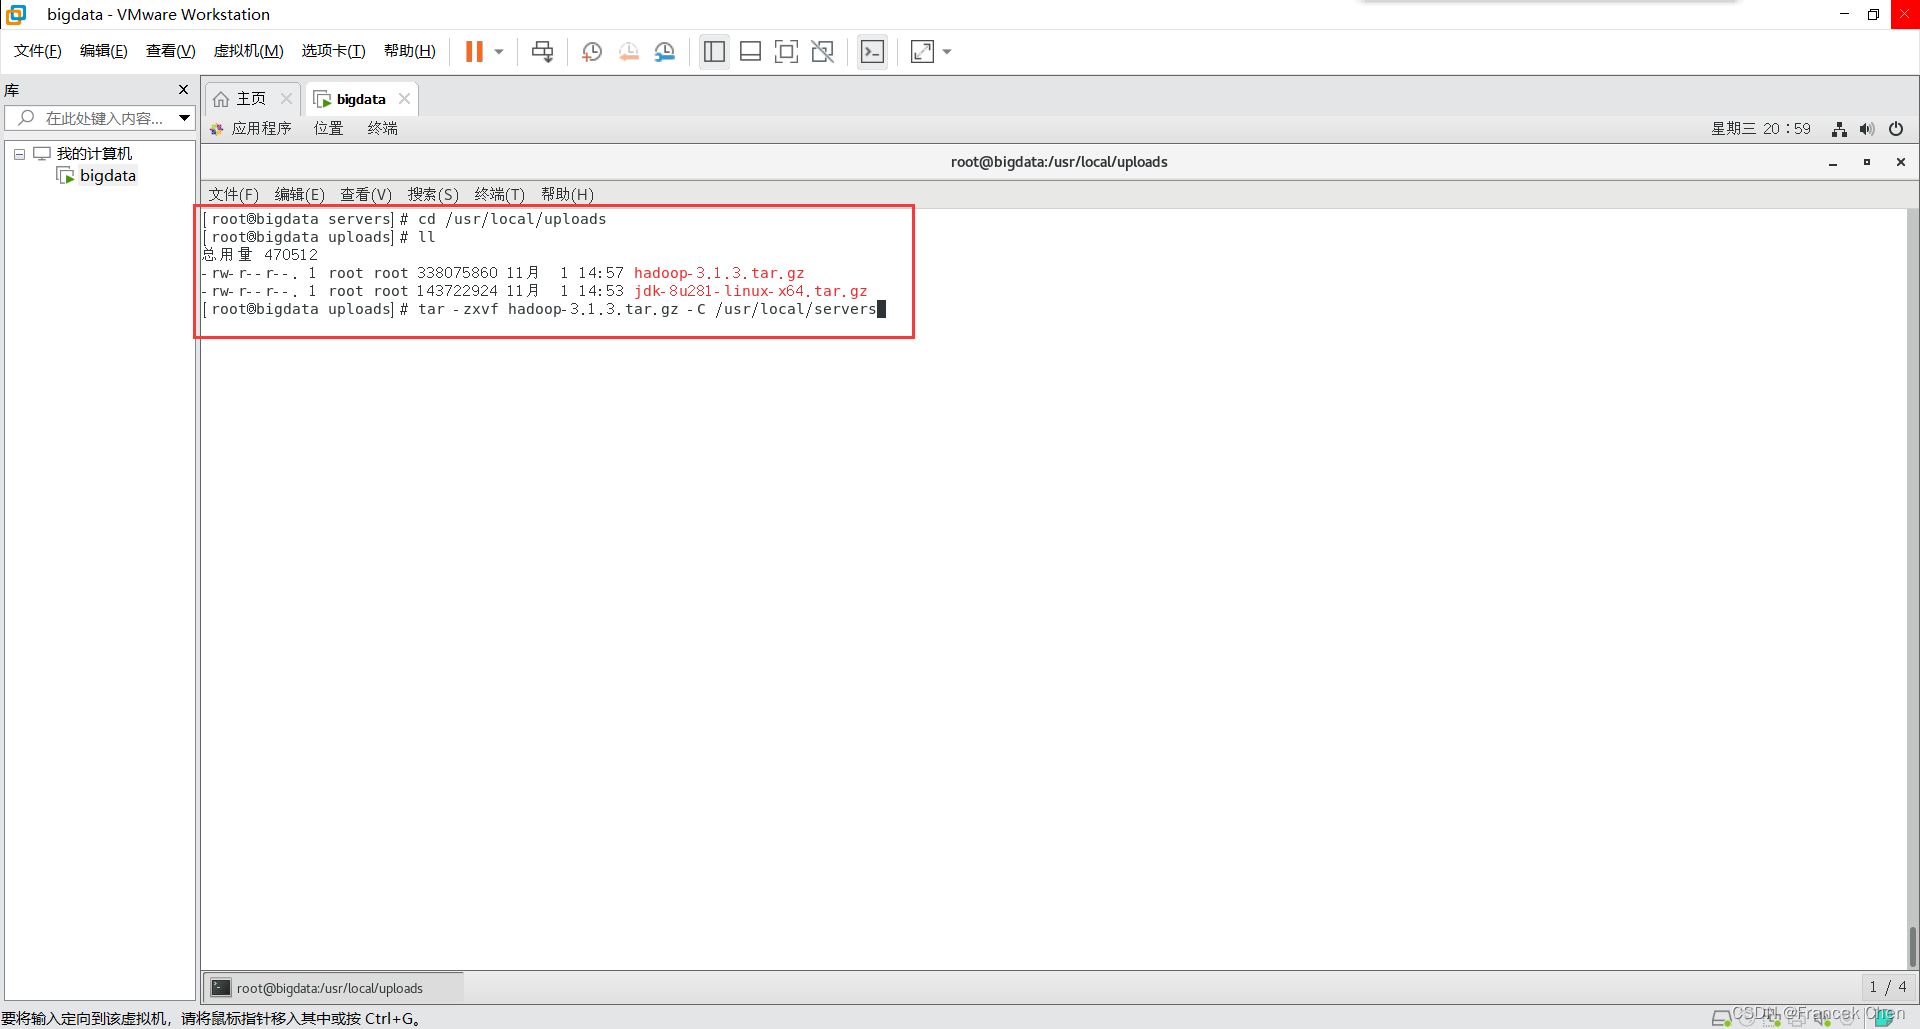Open the guest 终端 panel menu
This screenshot has height=1029, width=1920.
click(x=383, y=128)
